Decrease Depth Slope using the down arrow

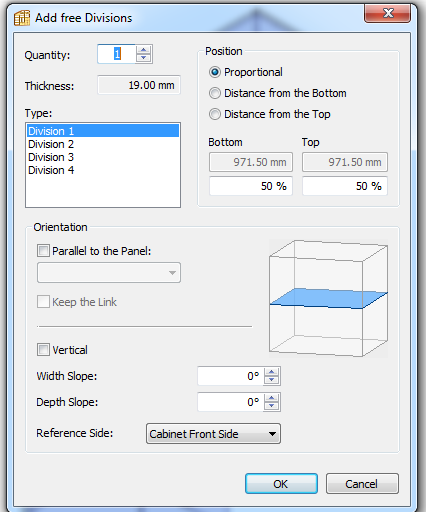tap(272, 406)
